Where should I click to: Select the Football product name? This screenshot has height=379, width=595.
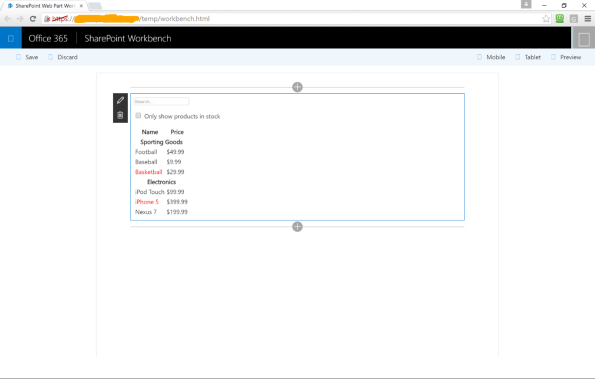pos(146,152)
